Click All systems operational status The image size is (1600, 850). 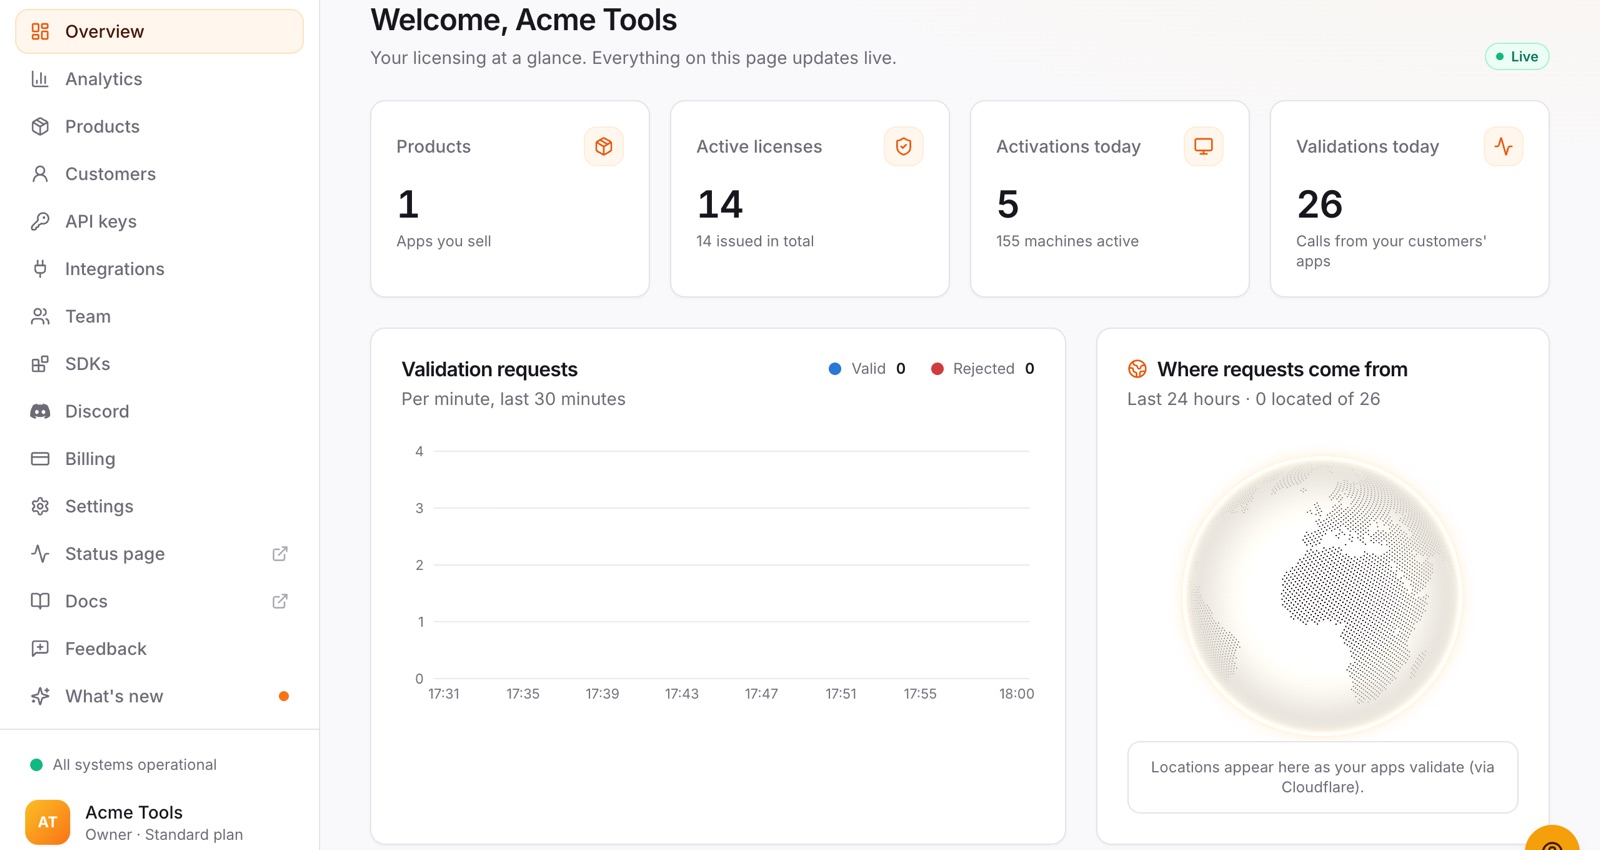pyautogui.click(x=124, y=765)
